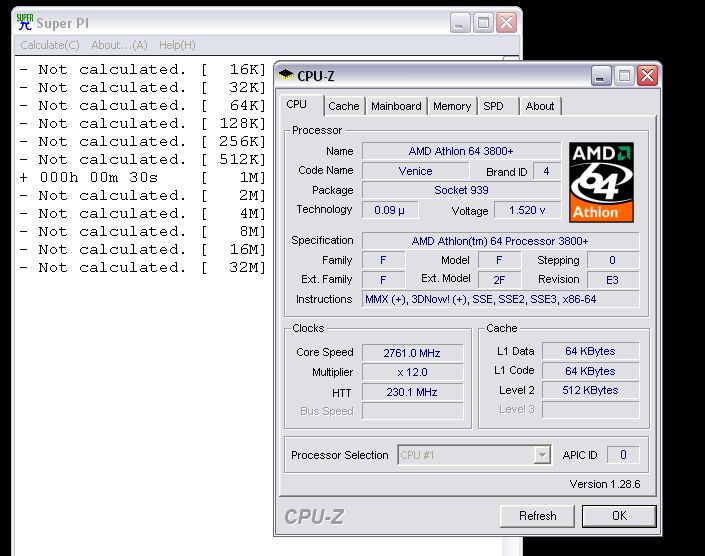Click the Technology value 0.09 µ
The width and height of the screenshot is (705, 556).
coord(390,210)
